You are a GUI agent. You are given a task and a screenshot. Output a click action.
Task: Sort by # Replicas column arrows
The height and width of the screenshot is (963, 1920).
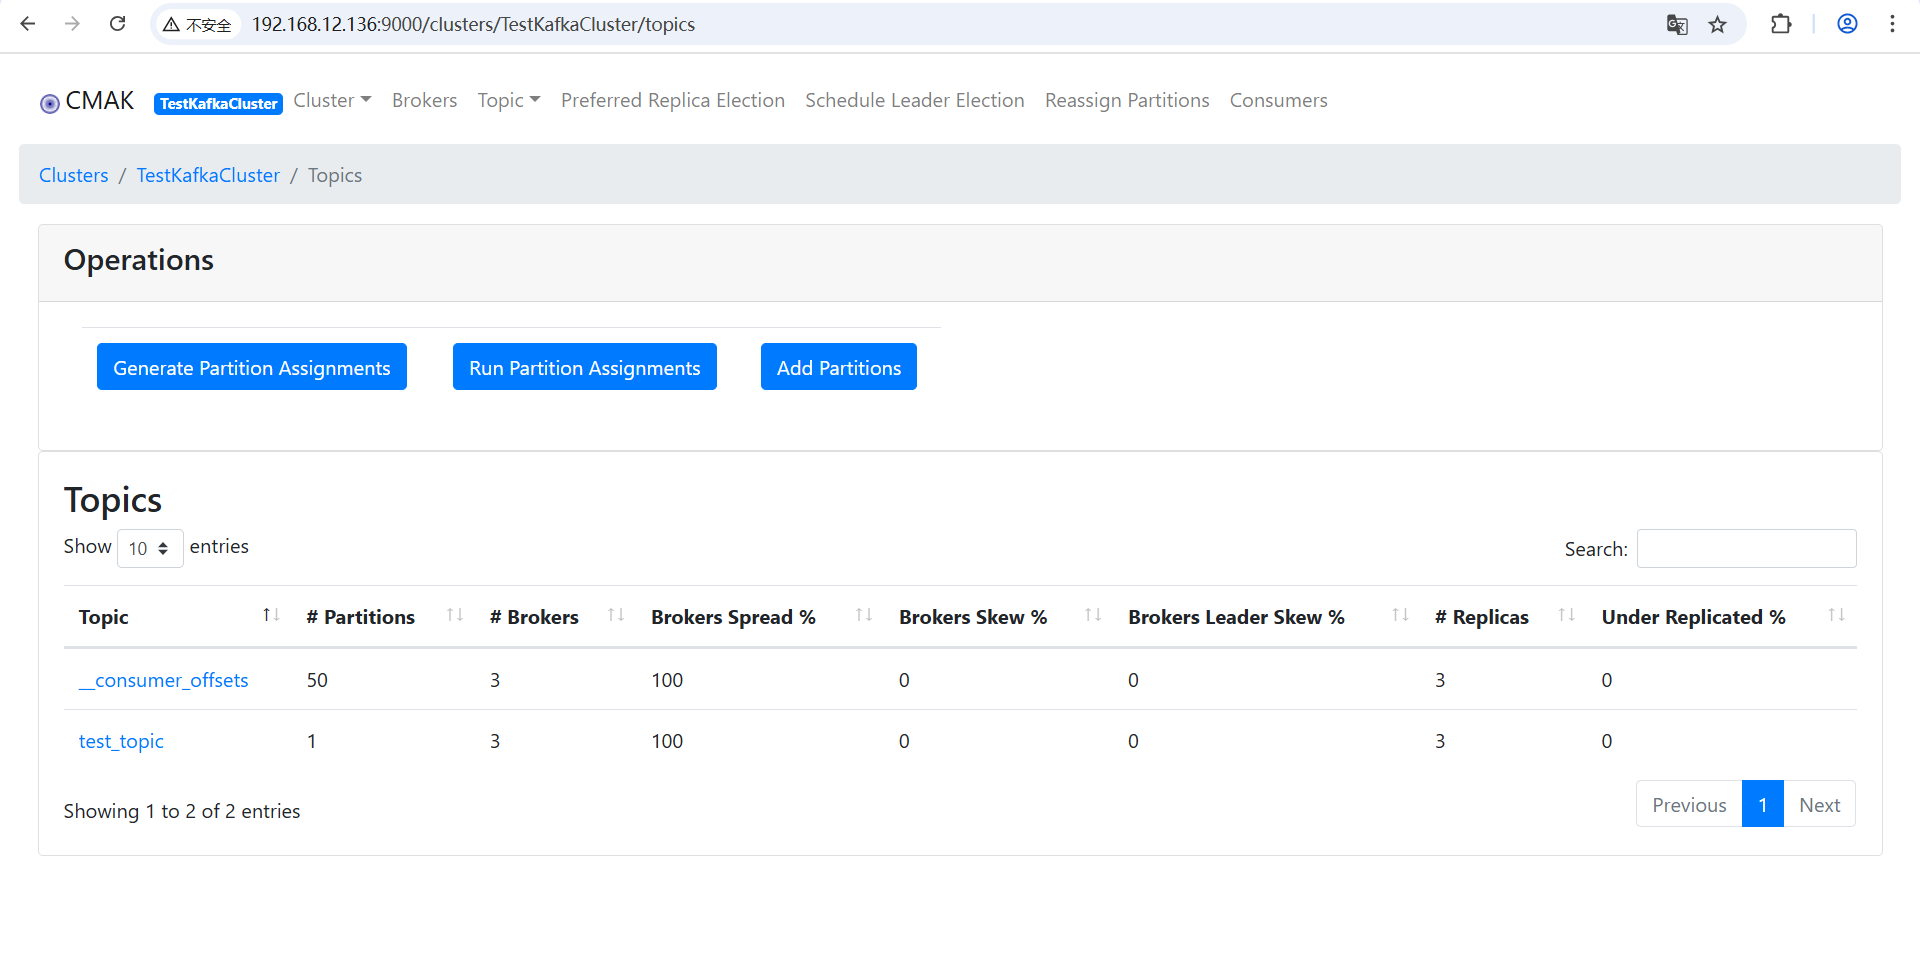point(1566,616)
